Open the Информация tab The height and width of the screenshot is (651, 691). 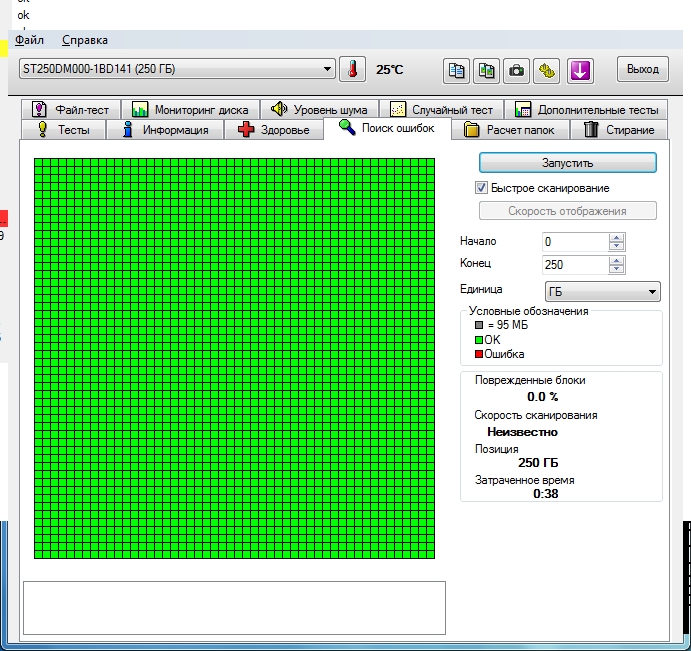pos(165,130)
